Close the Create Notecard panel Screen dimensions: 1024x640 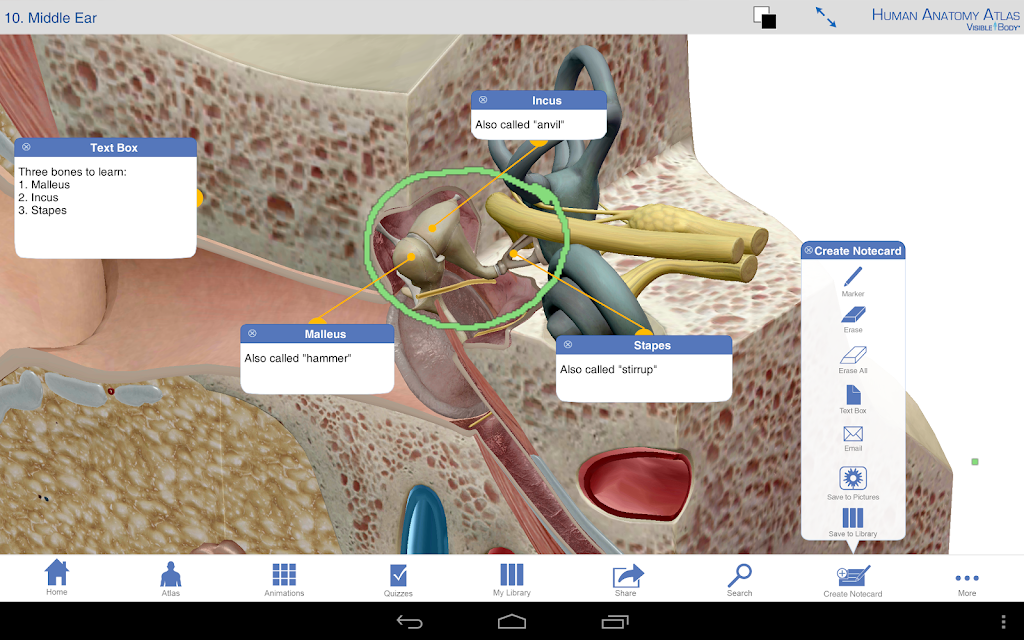click(808, 250)
